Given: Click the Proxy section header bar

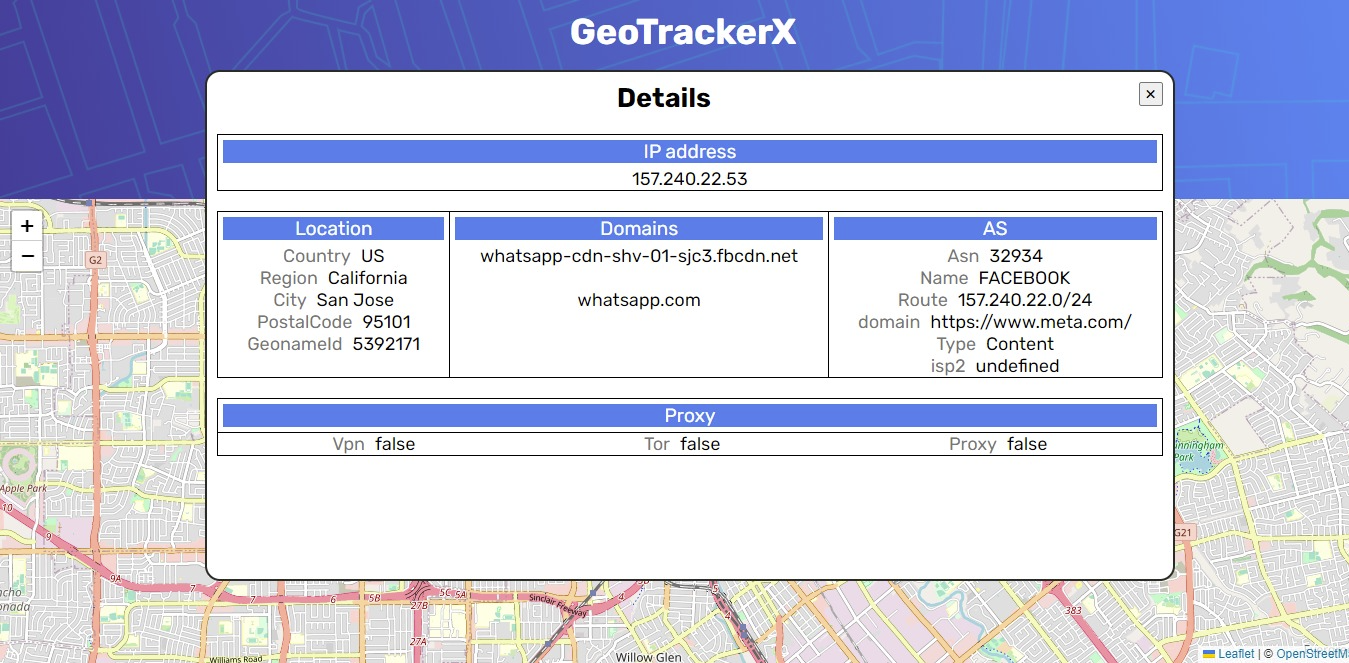Looking at the screenshot, I should [690, 416].
